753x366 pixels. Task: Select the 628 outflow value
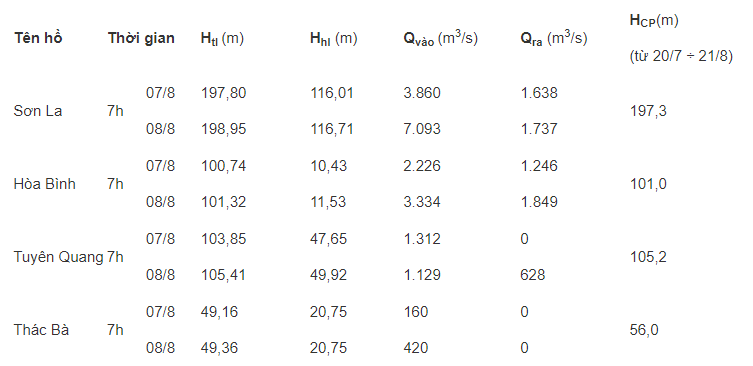[x=533, y=275]
